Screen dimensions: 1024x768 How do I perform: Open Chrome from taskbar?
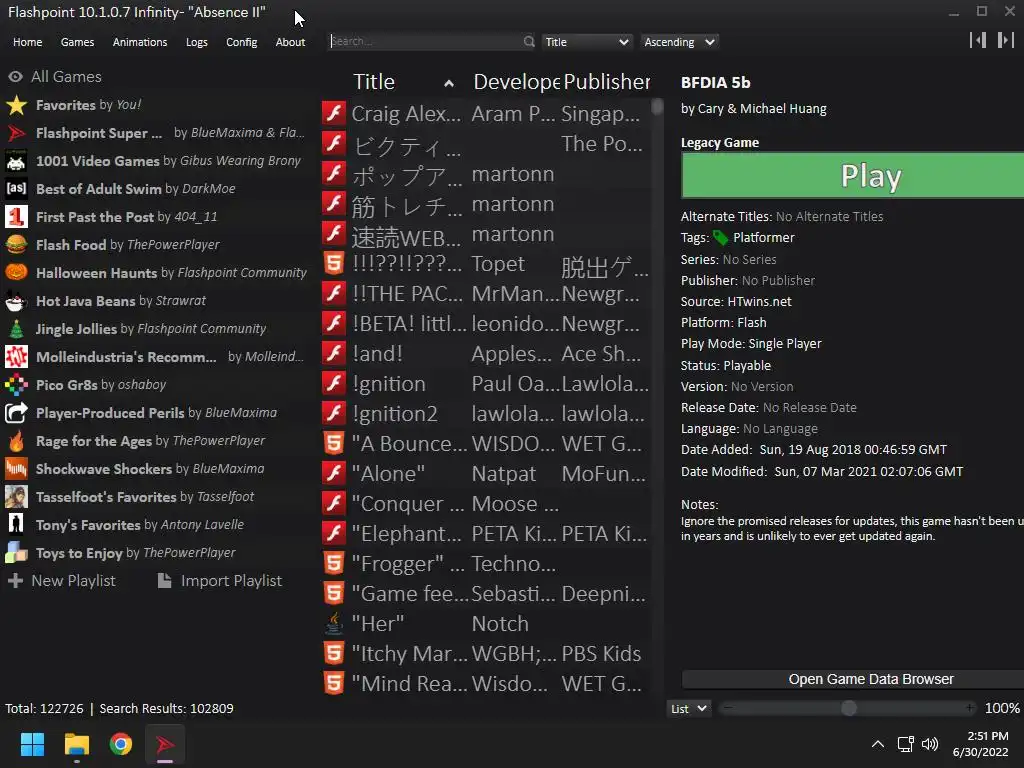(x=121, y=744)
